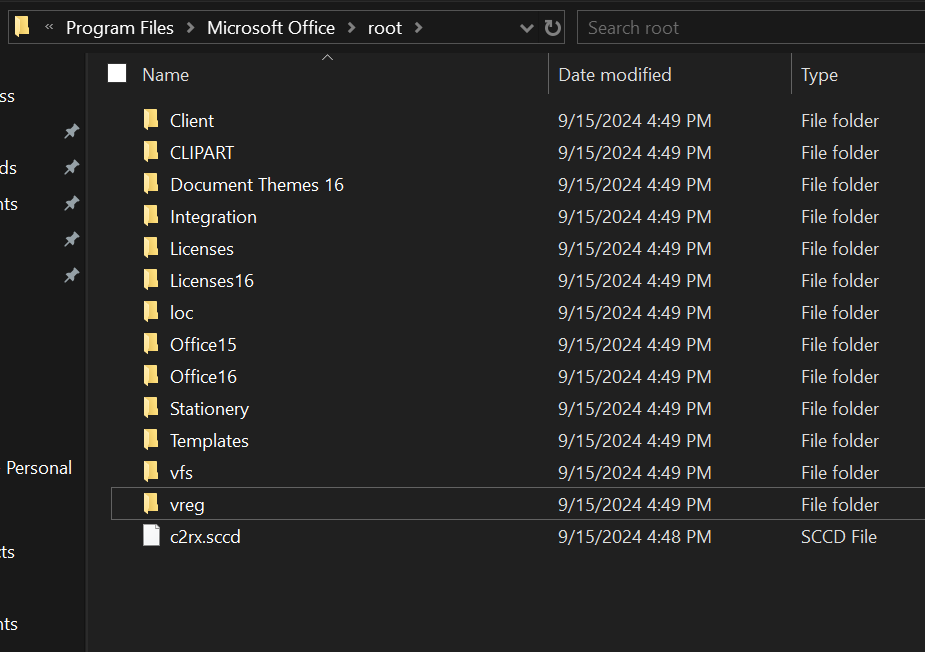Toggle the select-all checkbox in header
Viewport: 925px width, 652px height.
click(117, 74)
